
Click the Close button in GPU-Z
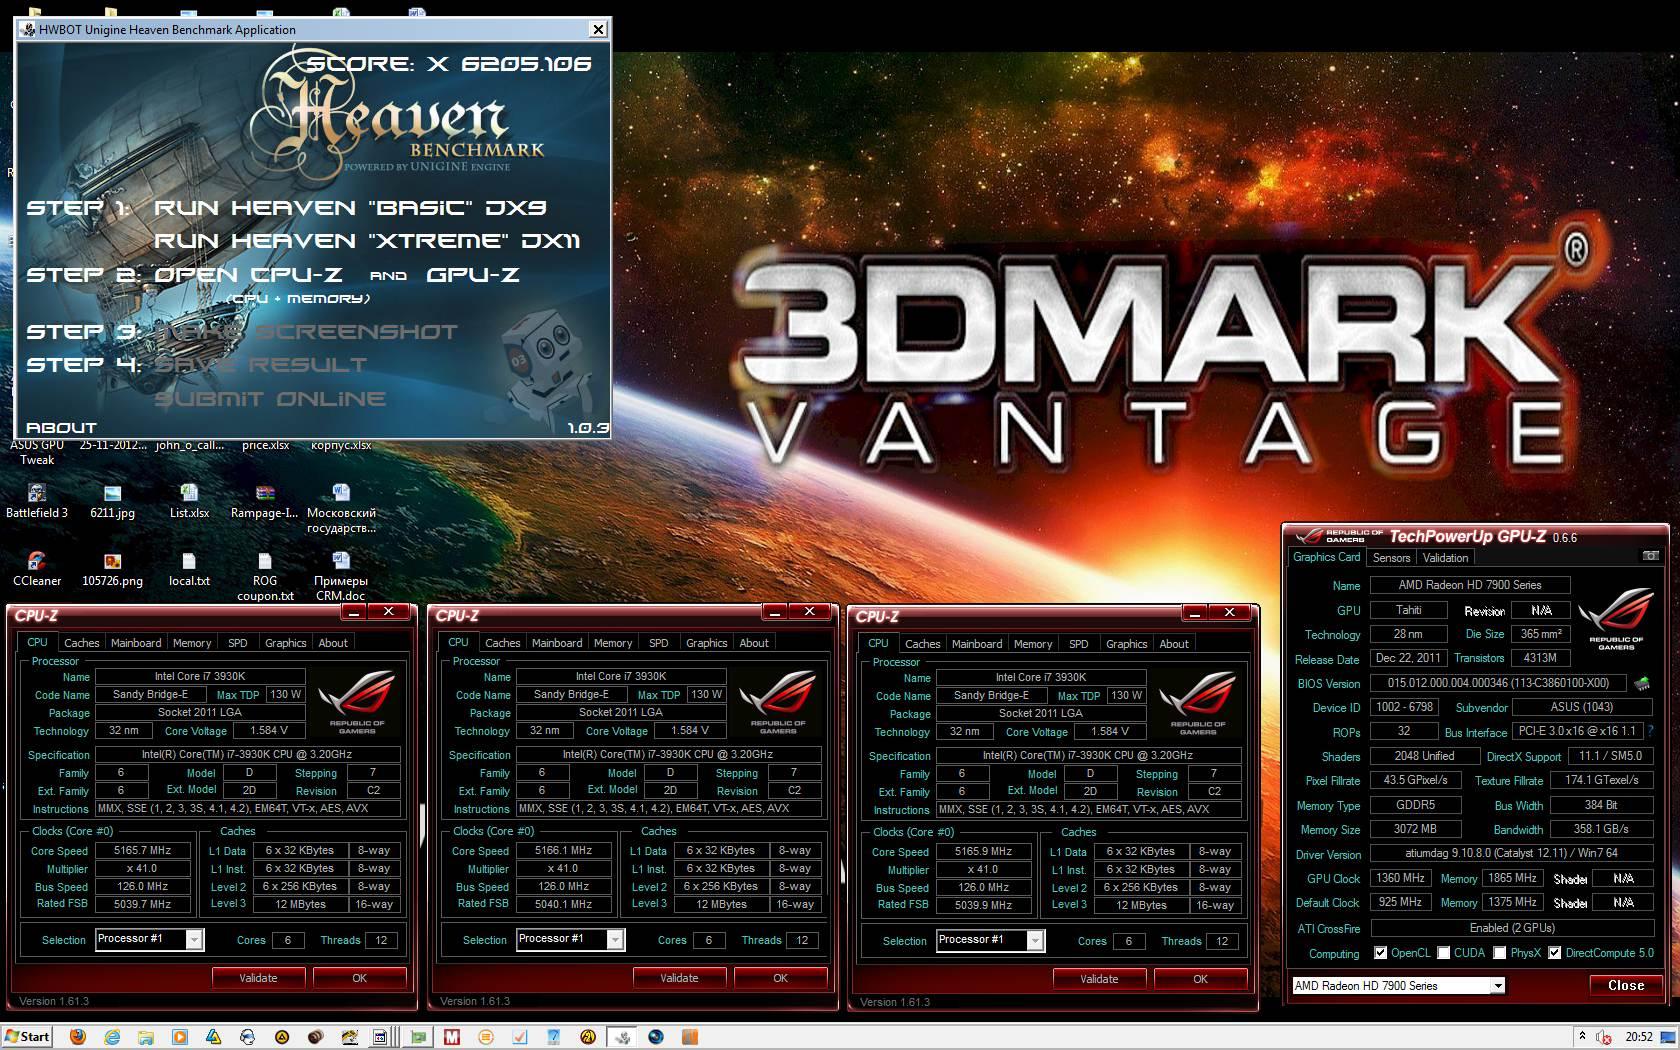tap(1626, 985)
